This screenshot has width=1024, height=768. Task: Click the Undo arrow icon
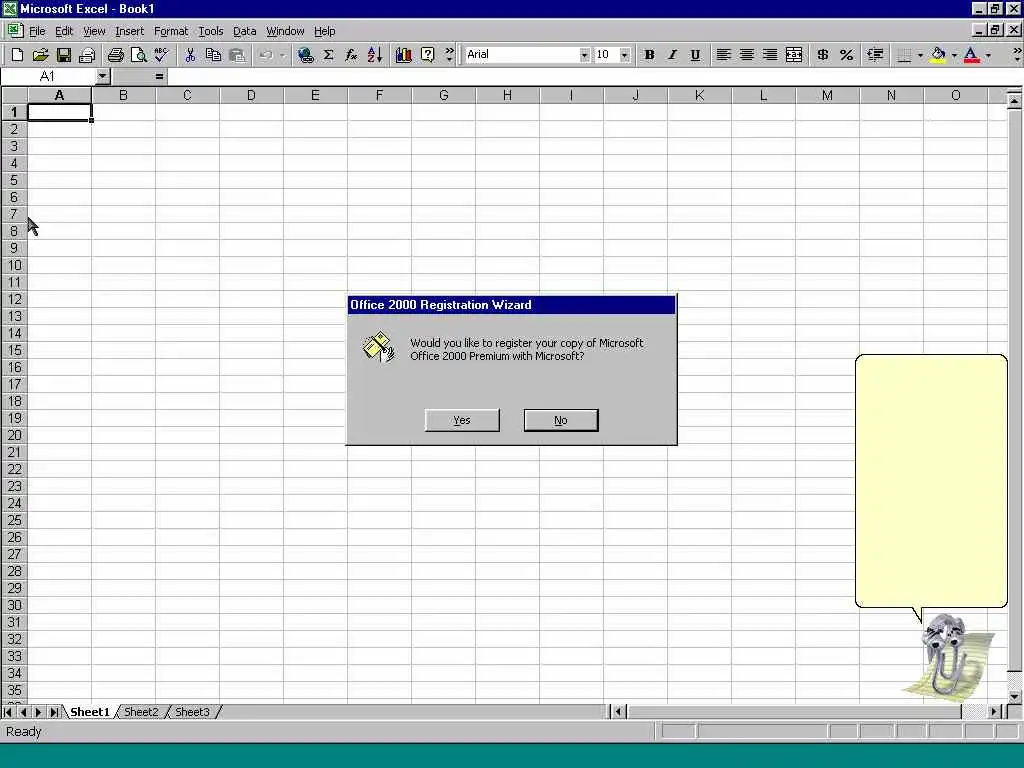point(266,55)
